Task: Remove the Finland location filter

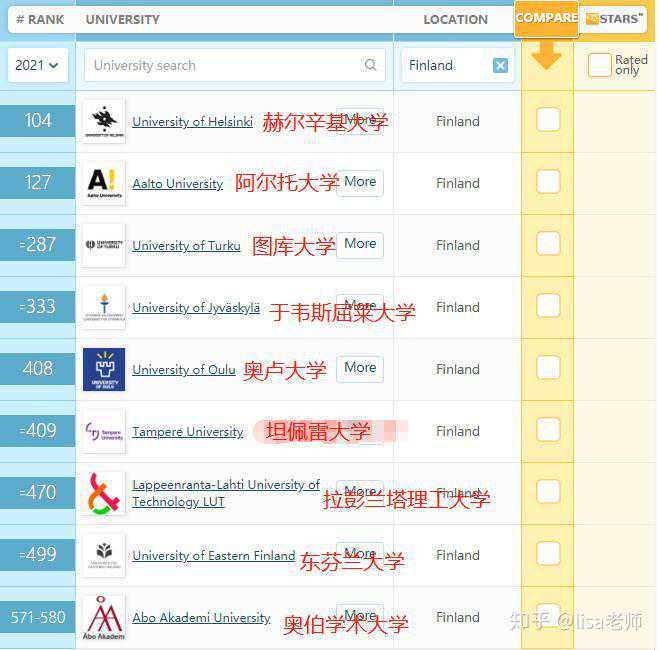Action: (x=500, y=66)
